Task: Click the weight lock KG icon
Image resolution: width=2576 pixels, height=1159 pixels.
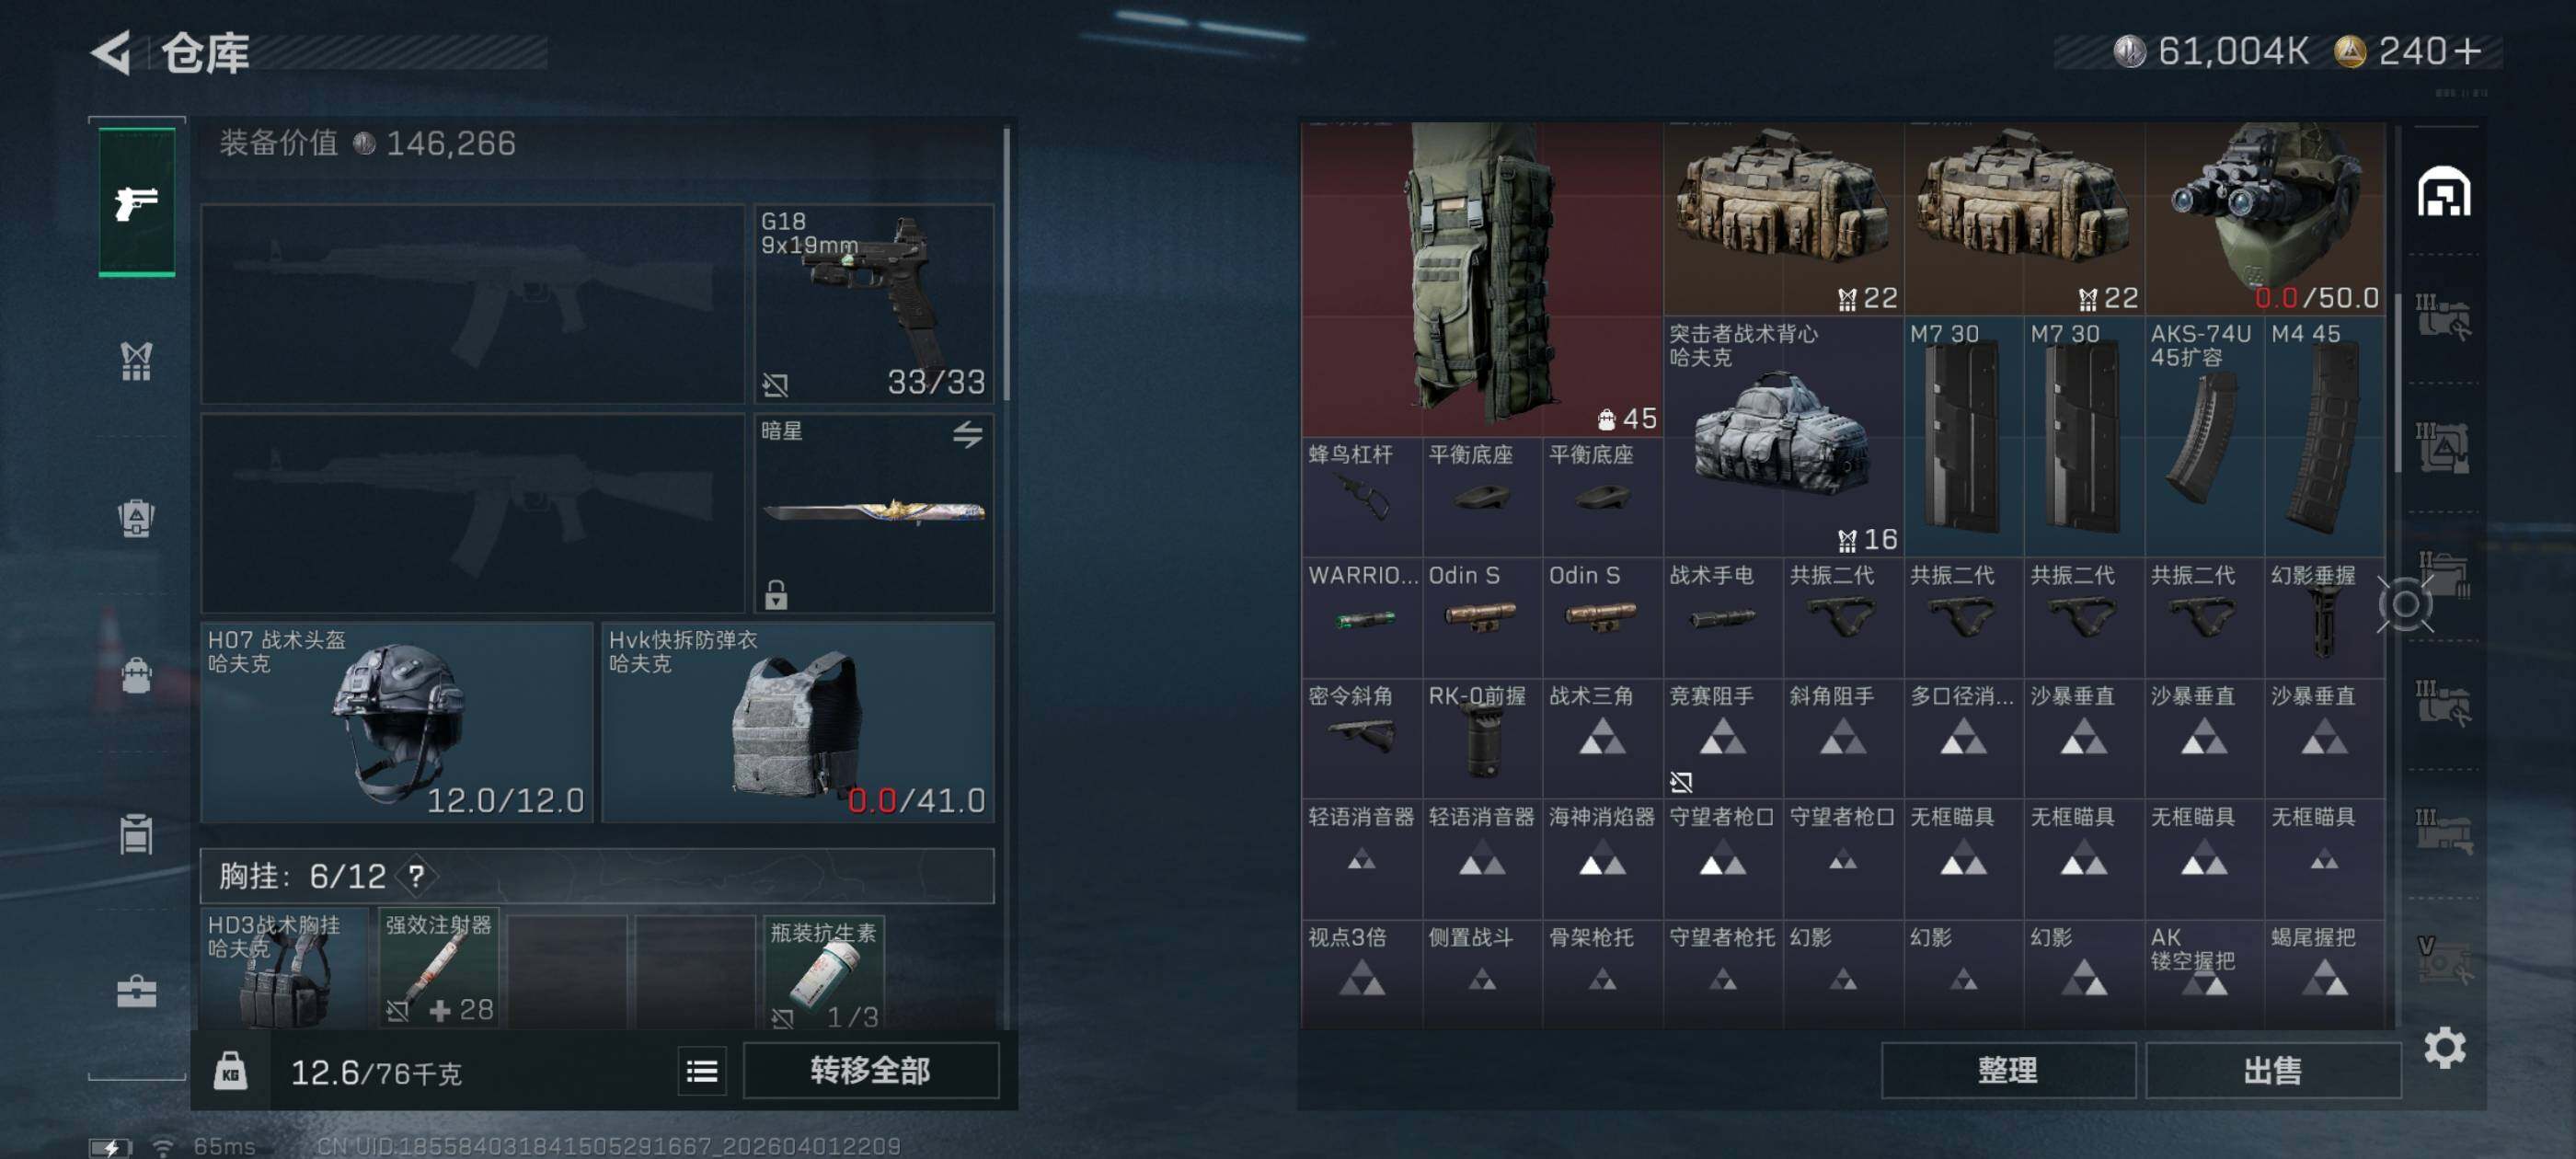Action: (230, 1071)
